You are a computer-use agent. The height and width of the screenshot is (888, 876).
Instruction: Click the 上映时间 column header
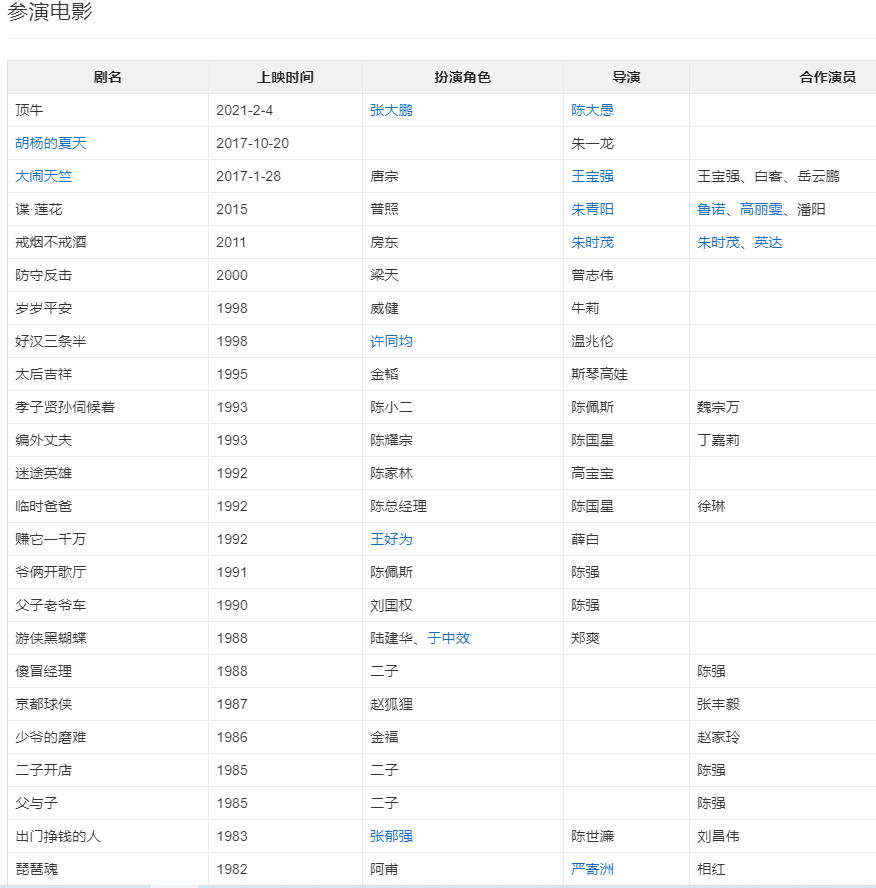(285, 77)
